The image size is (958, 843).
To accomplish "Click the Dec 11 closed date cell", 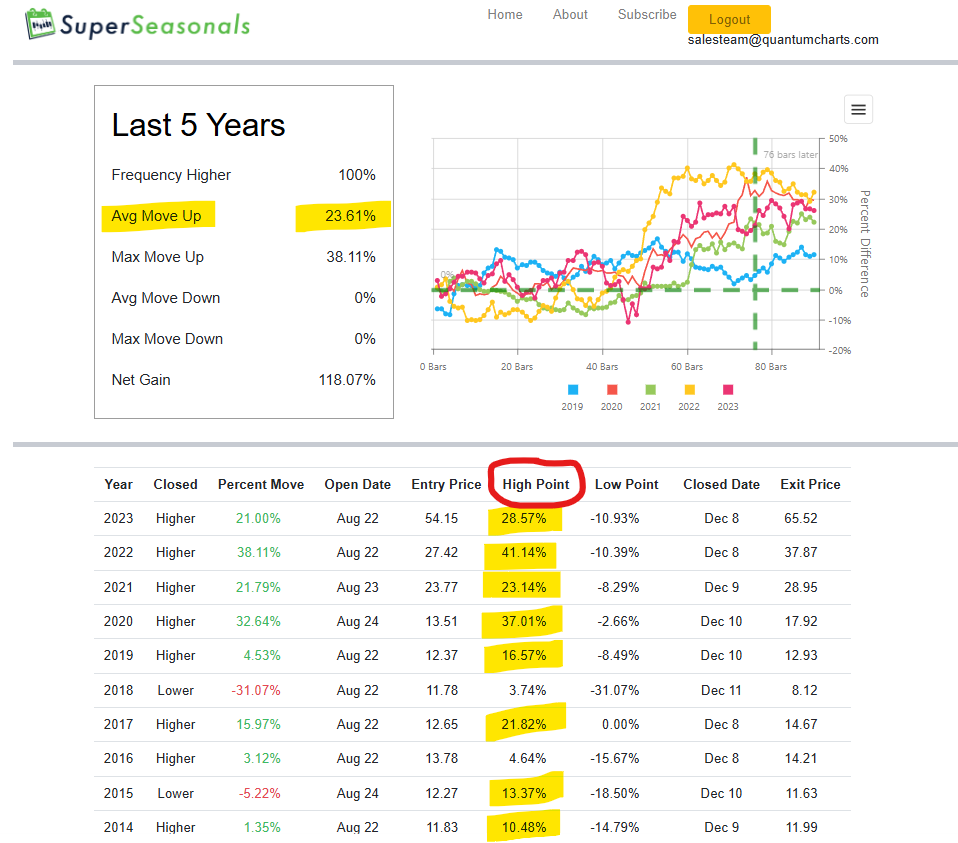I will [x=721, y=690].
